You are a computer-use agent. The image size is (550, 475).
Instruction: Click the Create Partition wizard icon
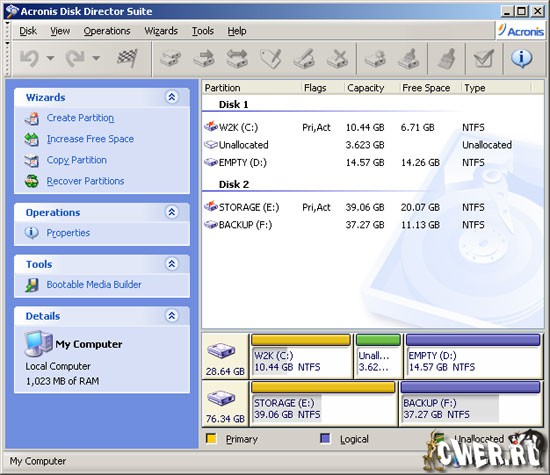pyautogui.click(x=32, y=118)
